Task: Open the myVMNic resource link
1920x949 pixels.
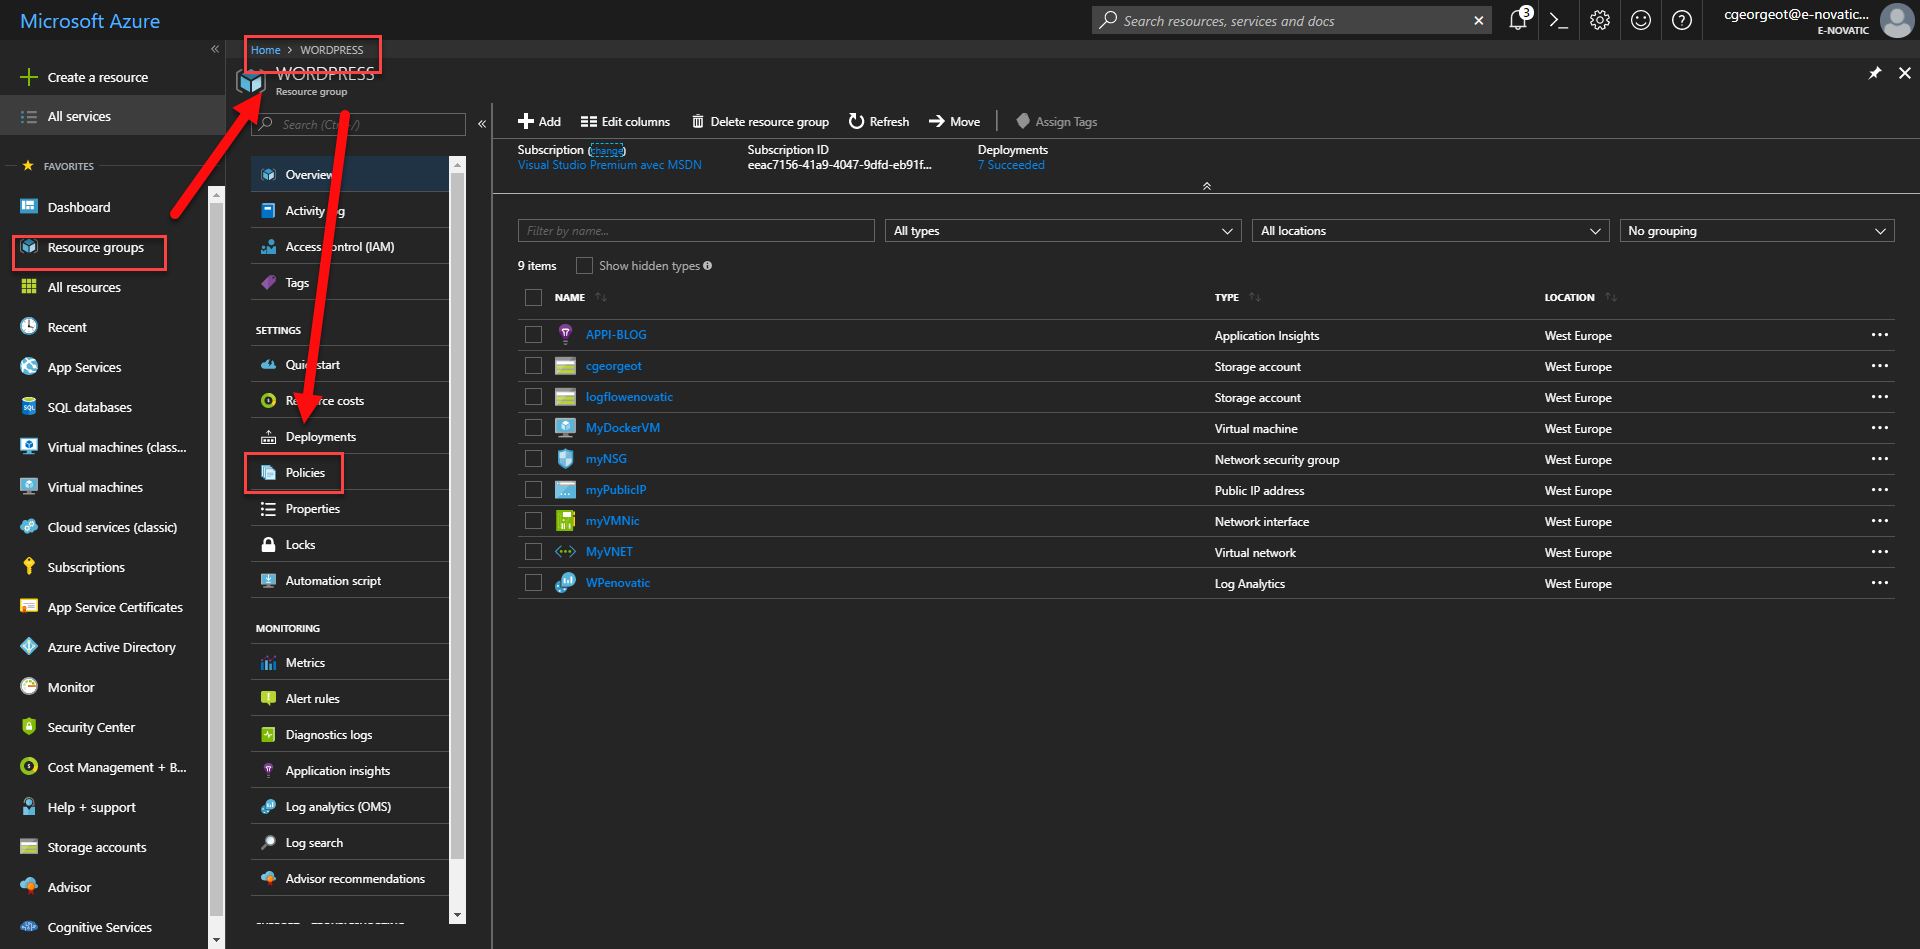Action: [x=612, y=521]
